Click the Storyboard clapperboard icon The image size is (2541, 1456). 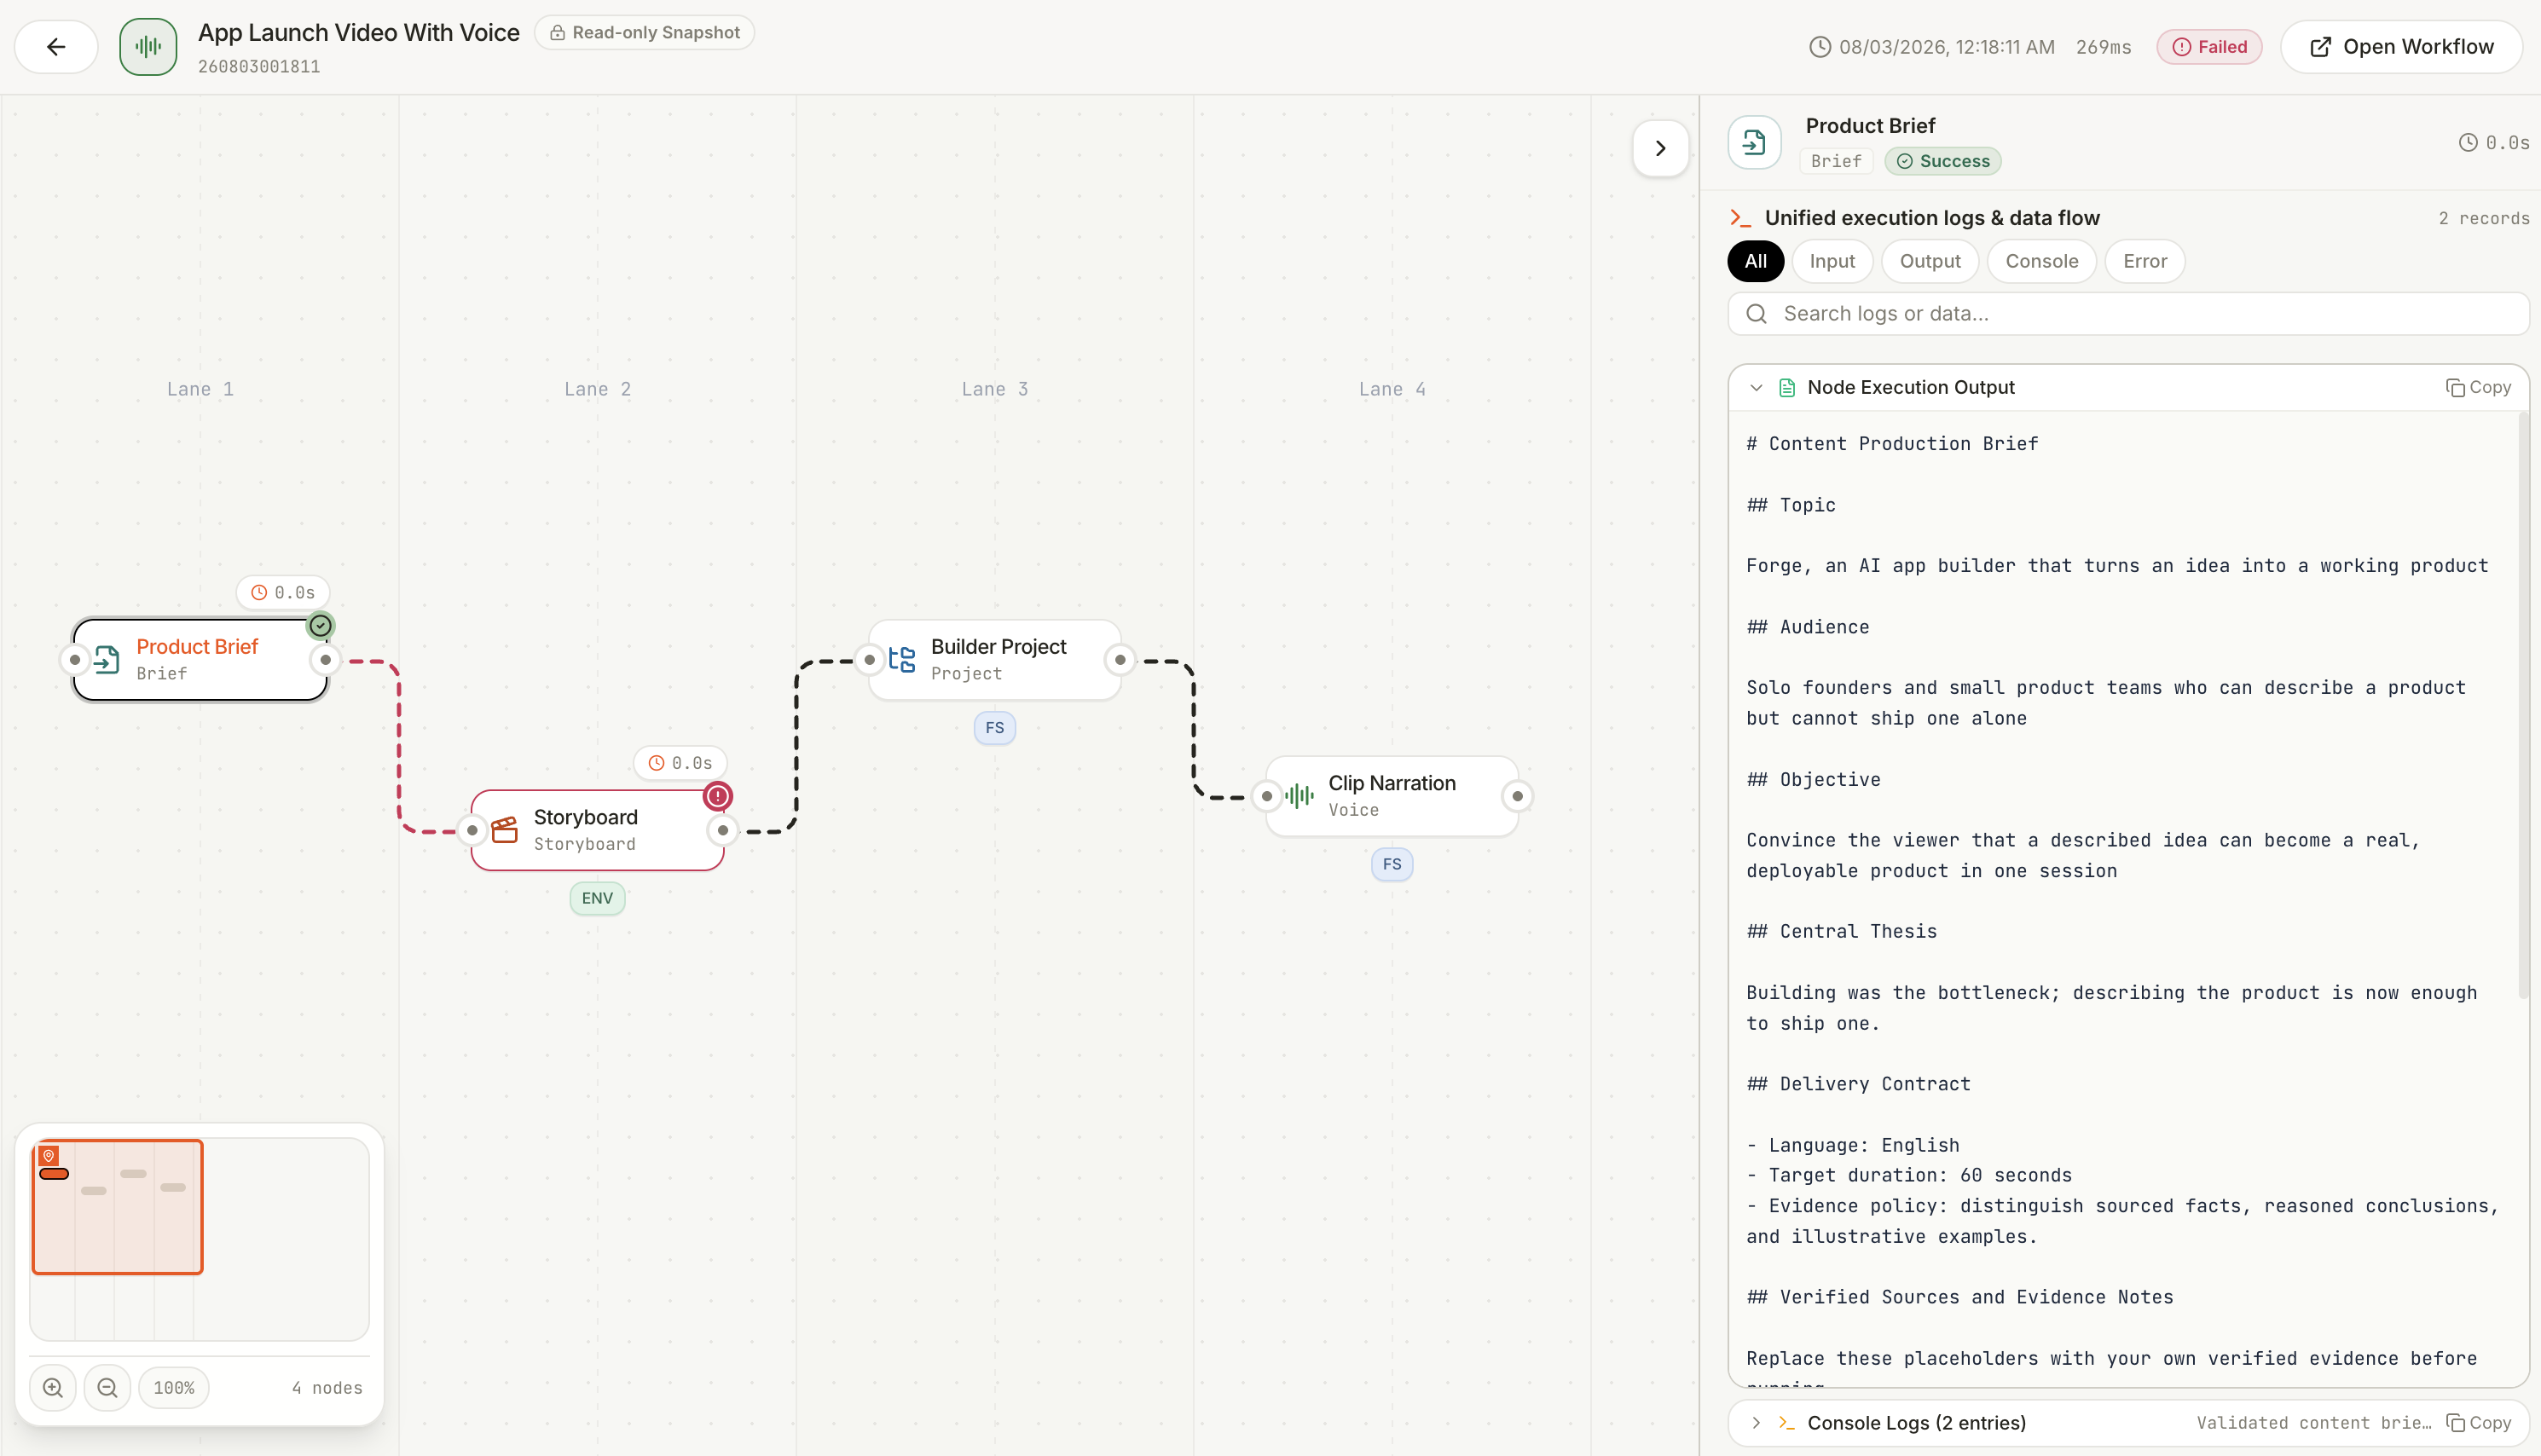coord(504,830)
